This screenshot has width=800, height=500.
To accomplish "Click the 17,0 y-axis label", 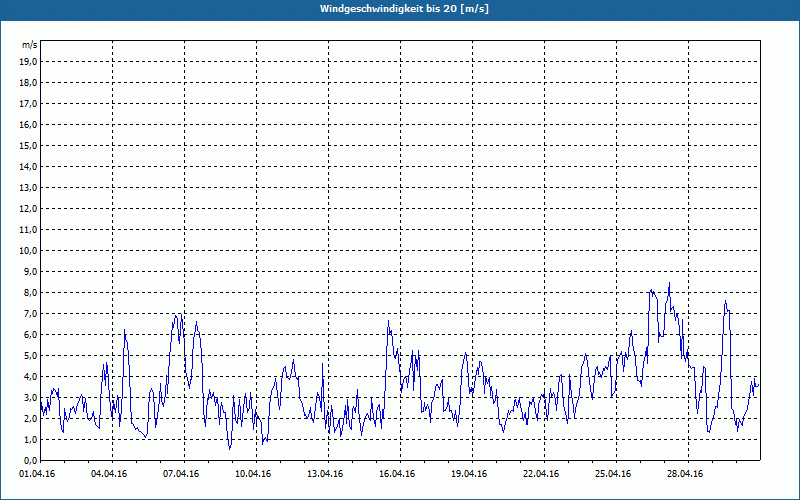I will tap(28, 104).
